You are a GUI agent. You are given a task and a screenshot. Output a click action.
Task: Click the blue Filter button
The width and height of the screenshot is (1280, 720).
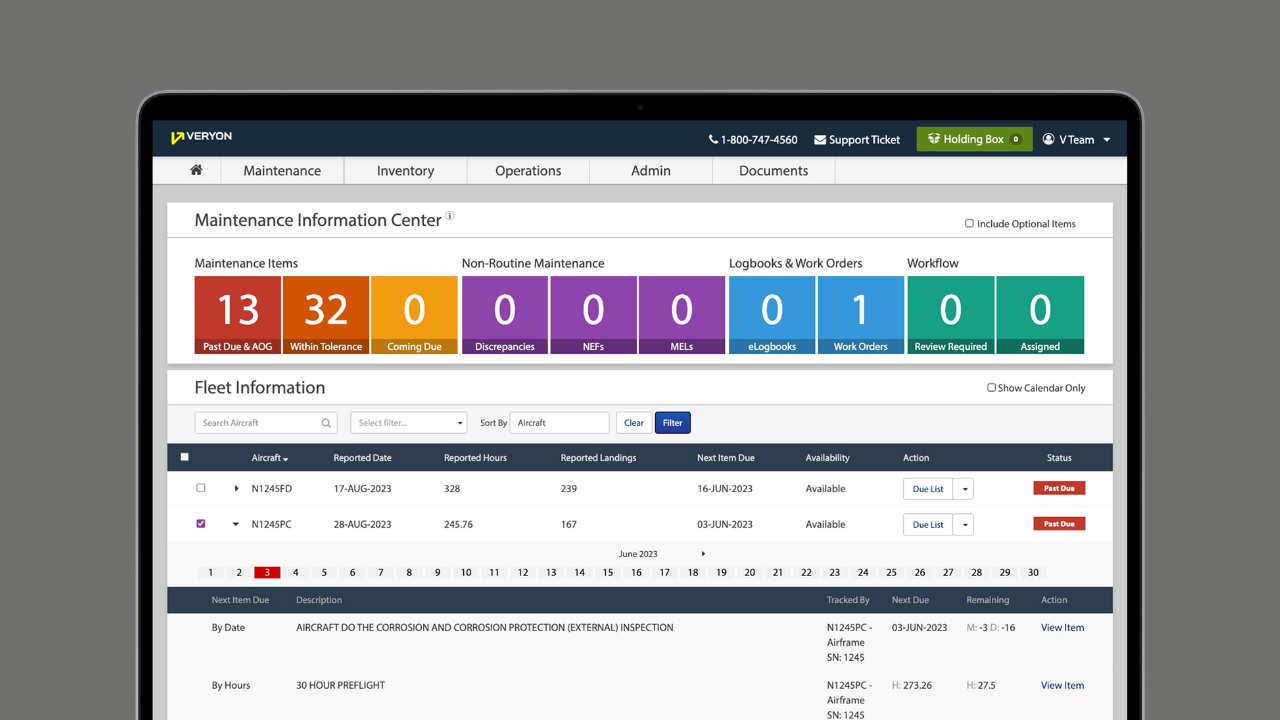pos(672,423)
